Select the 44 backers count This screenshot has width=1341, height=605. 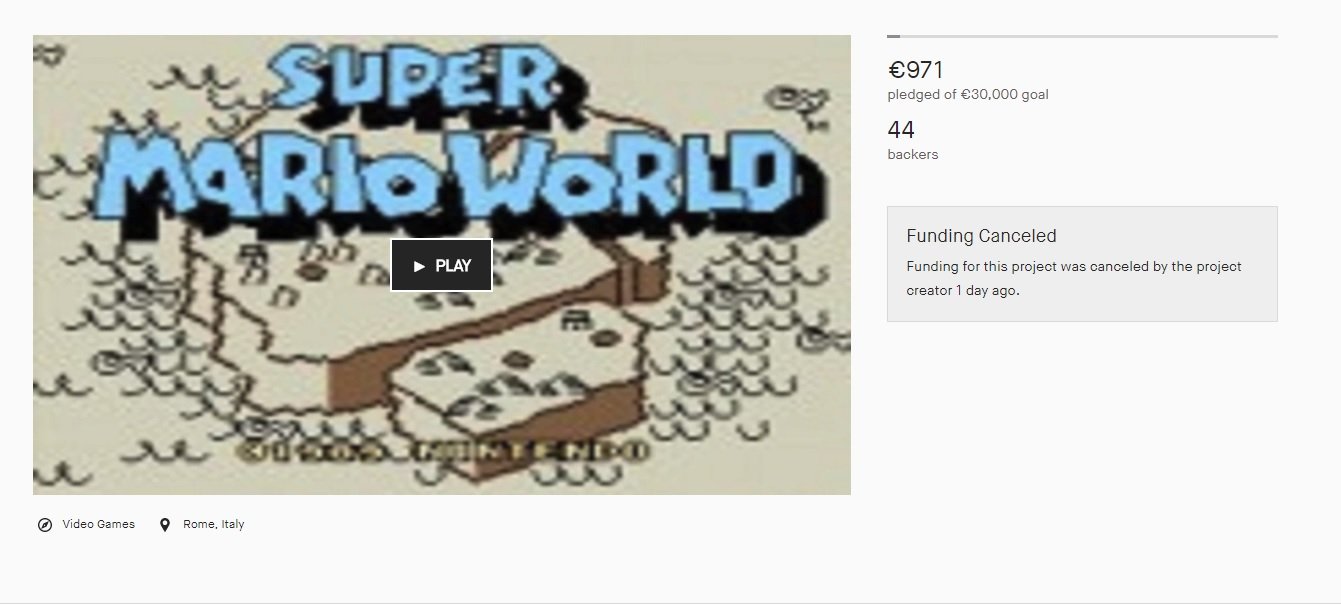(x=901, y=130)
